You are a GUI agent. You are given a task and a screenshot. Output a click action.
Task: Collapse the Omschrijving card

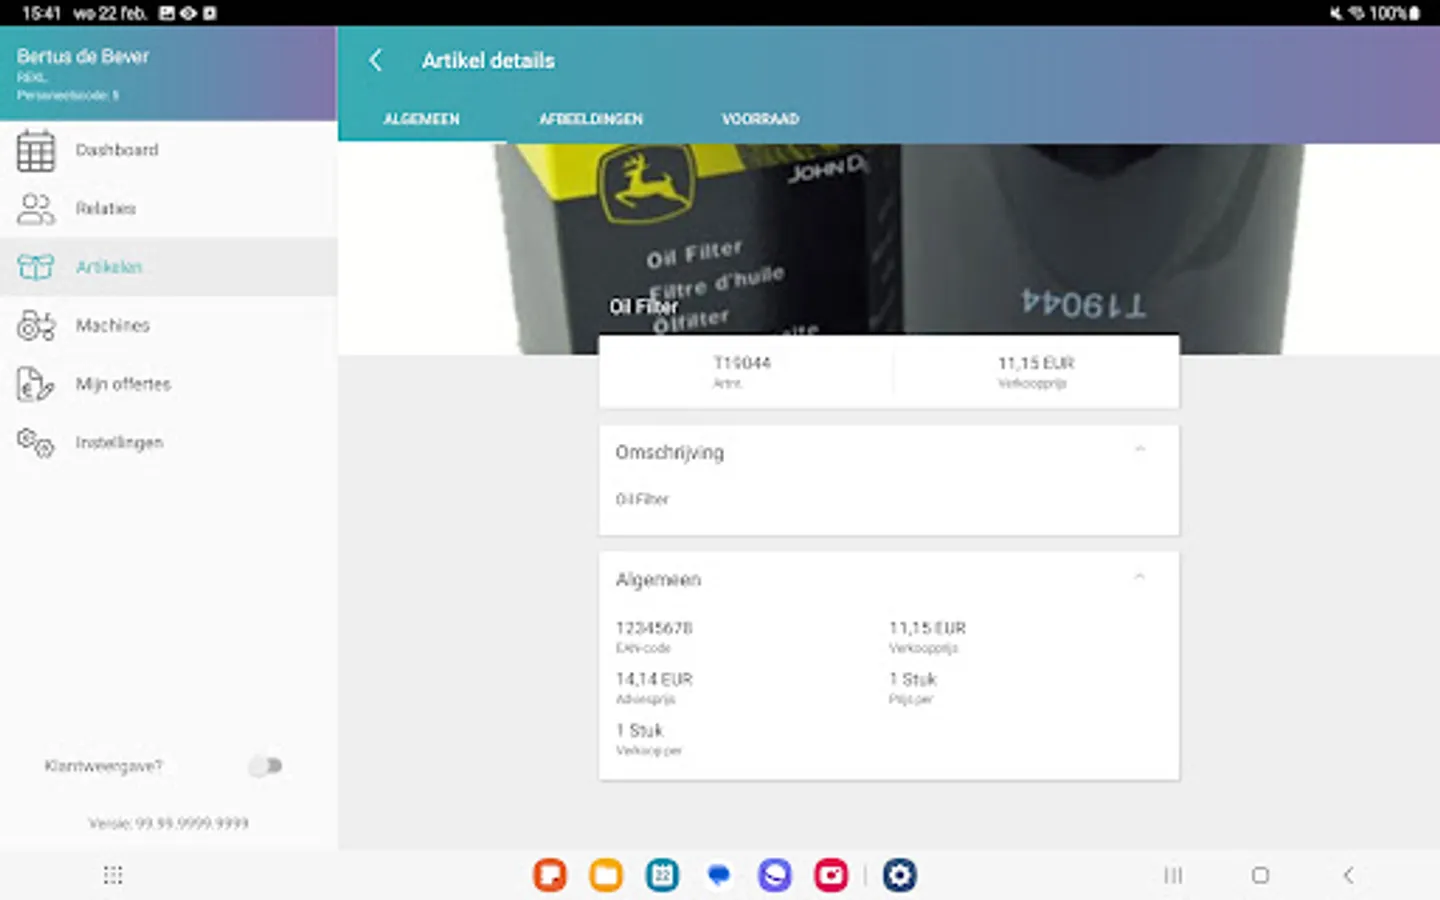(x=1139, y=450)
